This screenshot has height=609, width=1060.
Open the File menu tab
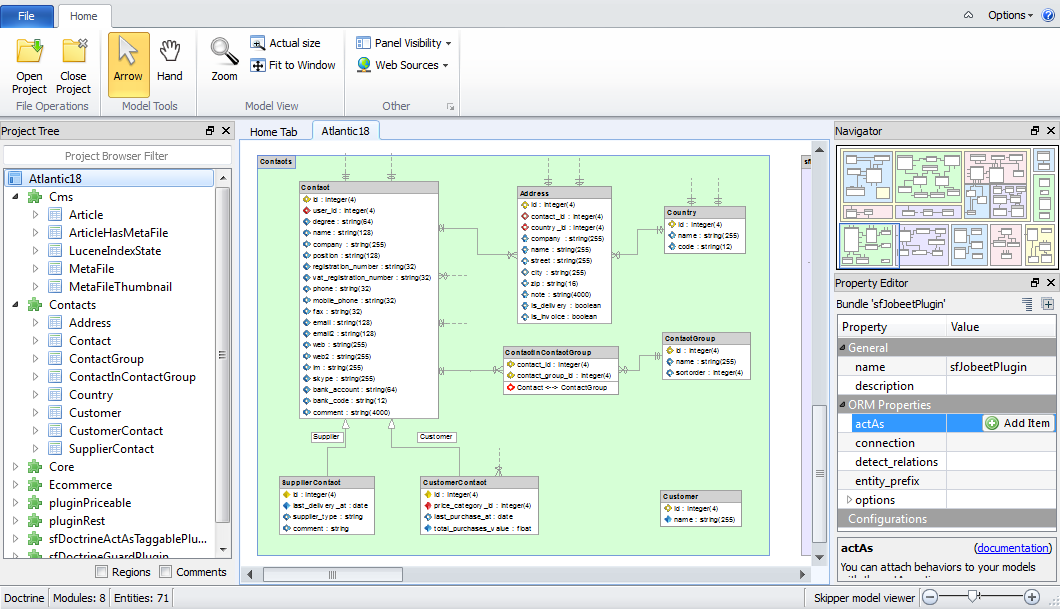click(x=27, y=16)
